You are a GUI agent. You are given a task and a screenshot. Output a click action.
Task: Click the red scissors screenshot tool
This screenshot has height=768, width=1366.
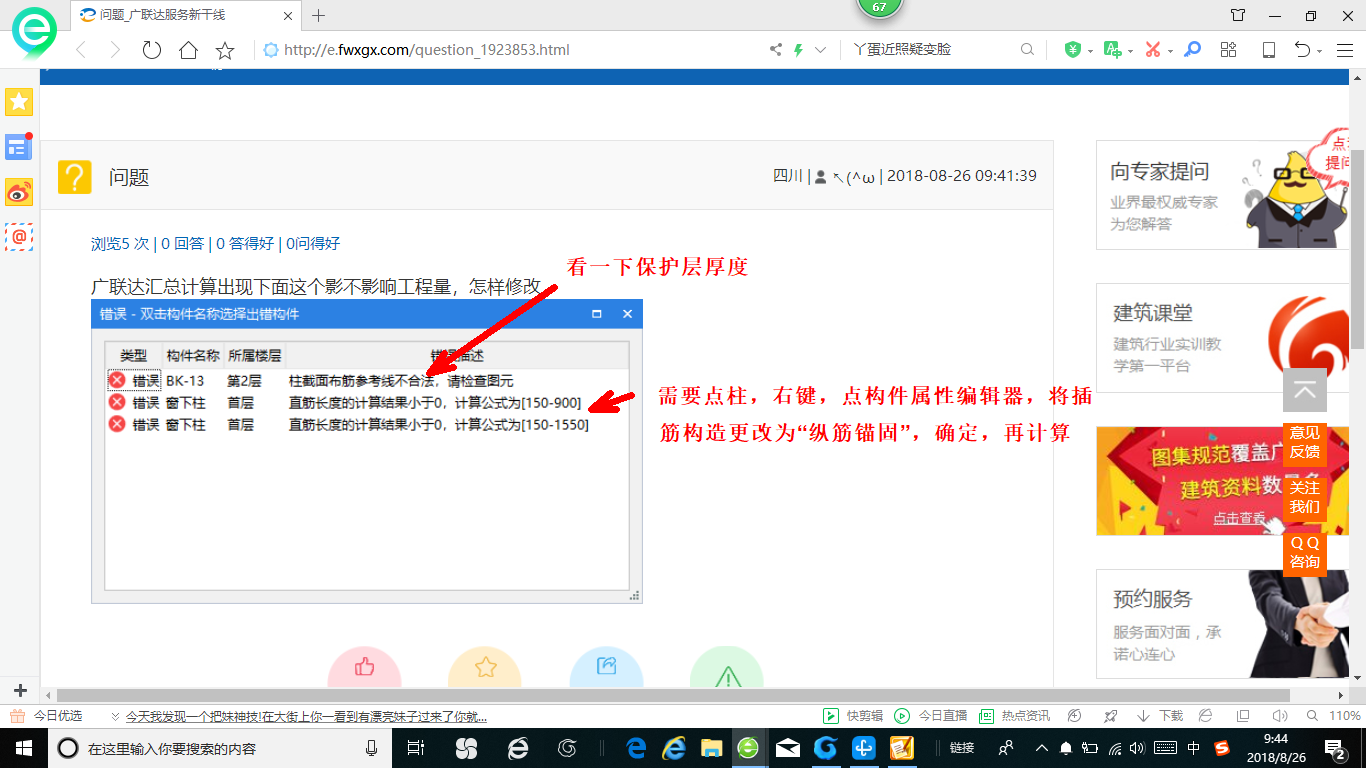coord(1152,49)
